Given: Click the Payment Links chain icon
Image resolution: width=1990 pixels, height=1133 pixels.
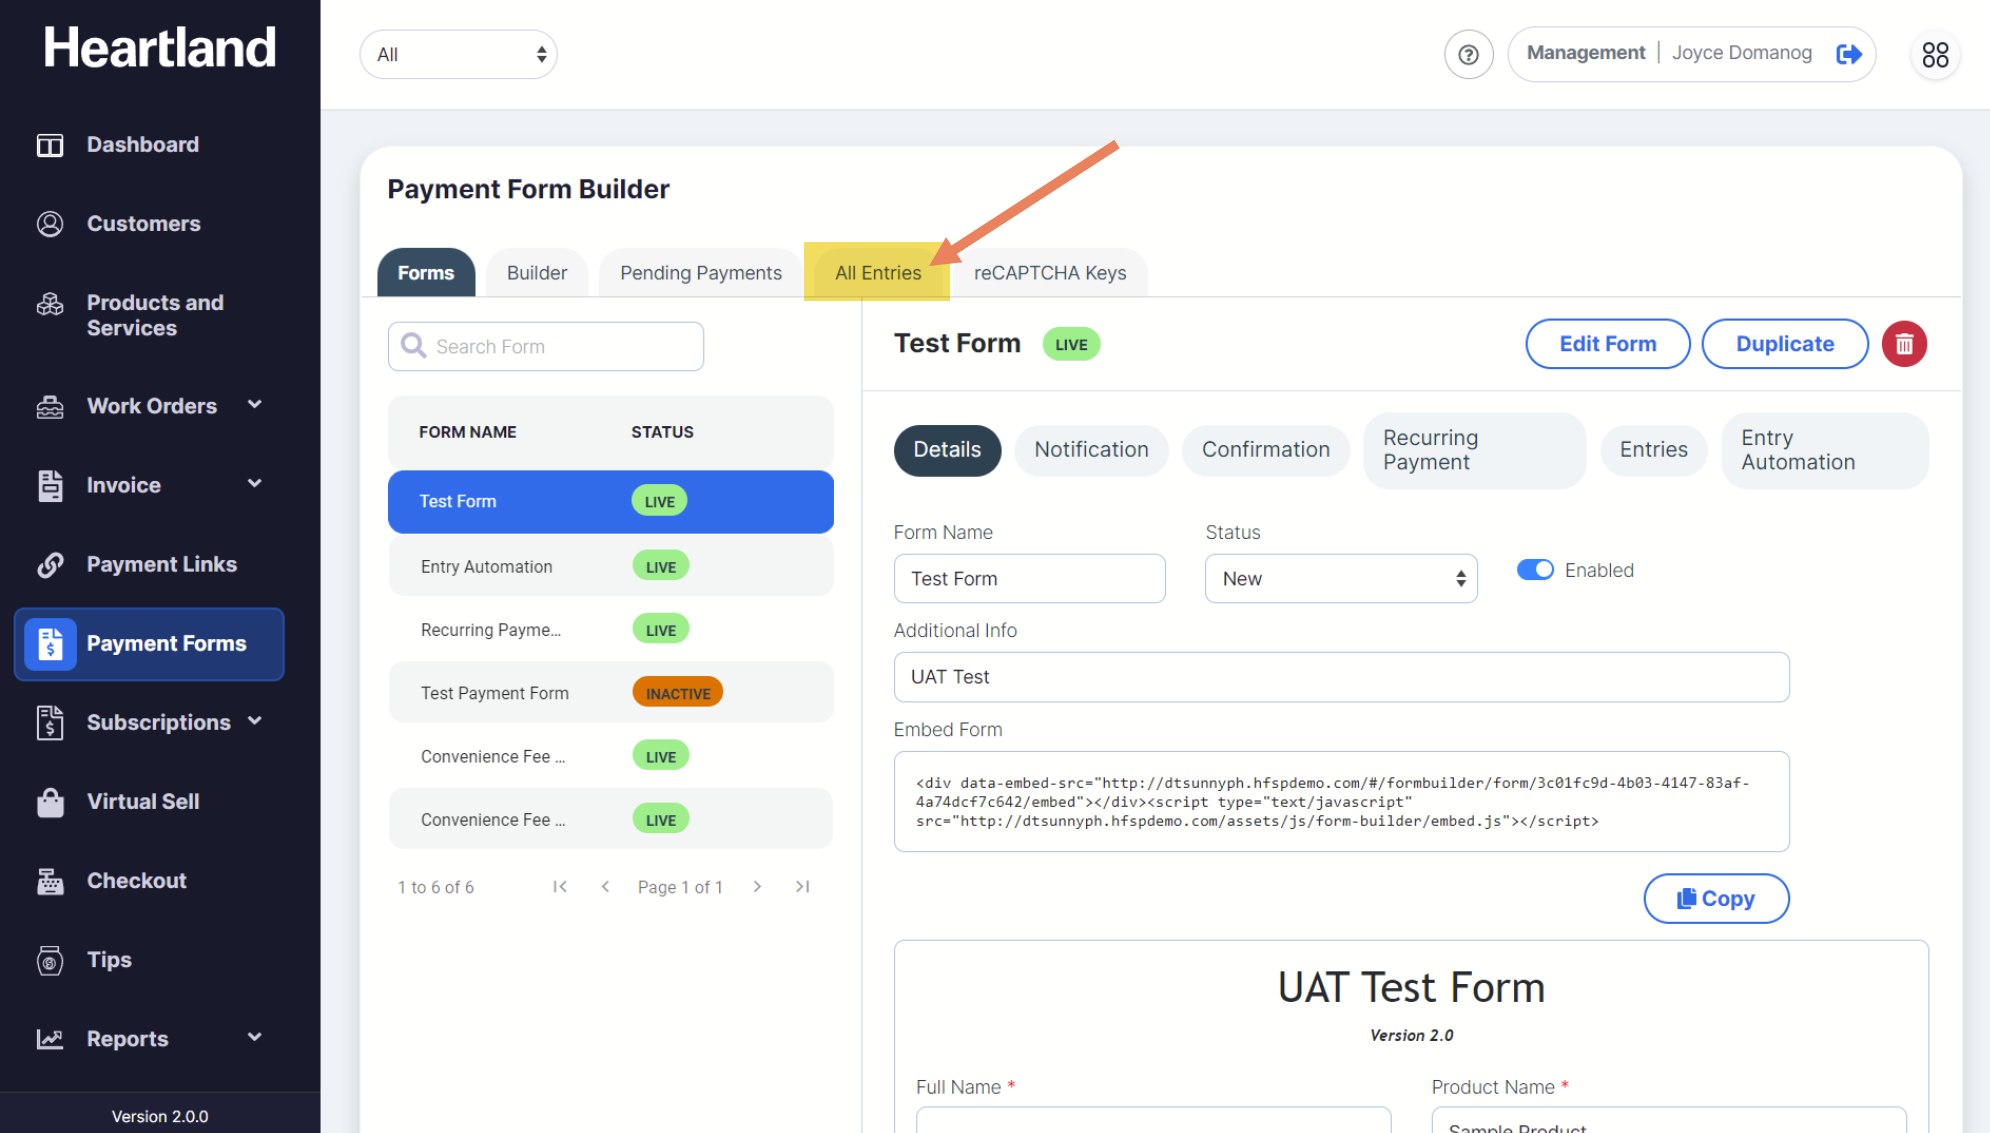Looking at the screenshot, I should pos(50,565).
